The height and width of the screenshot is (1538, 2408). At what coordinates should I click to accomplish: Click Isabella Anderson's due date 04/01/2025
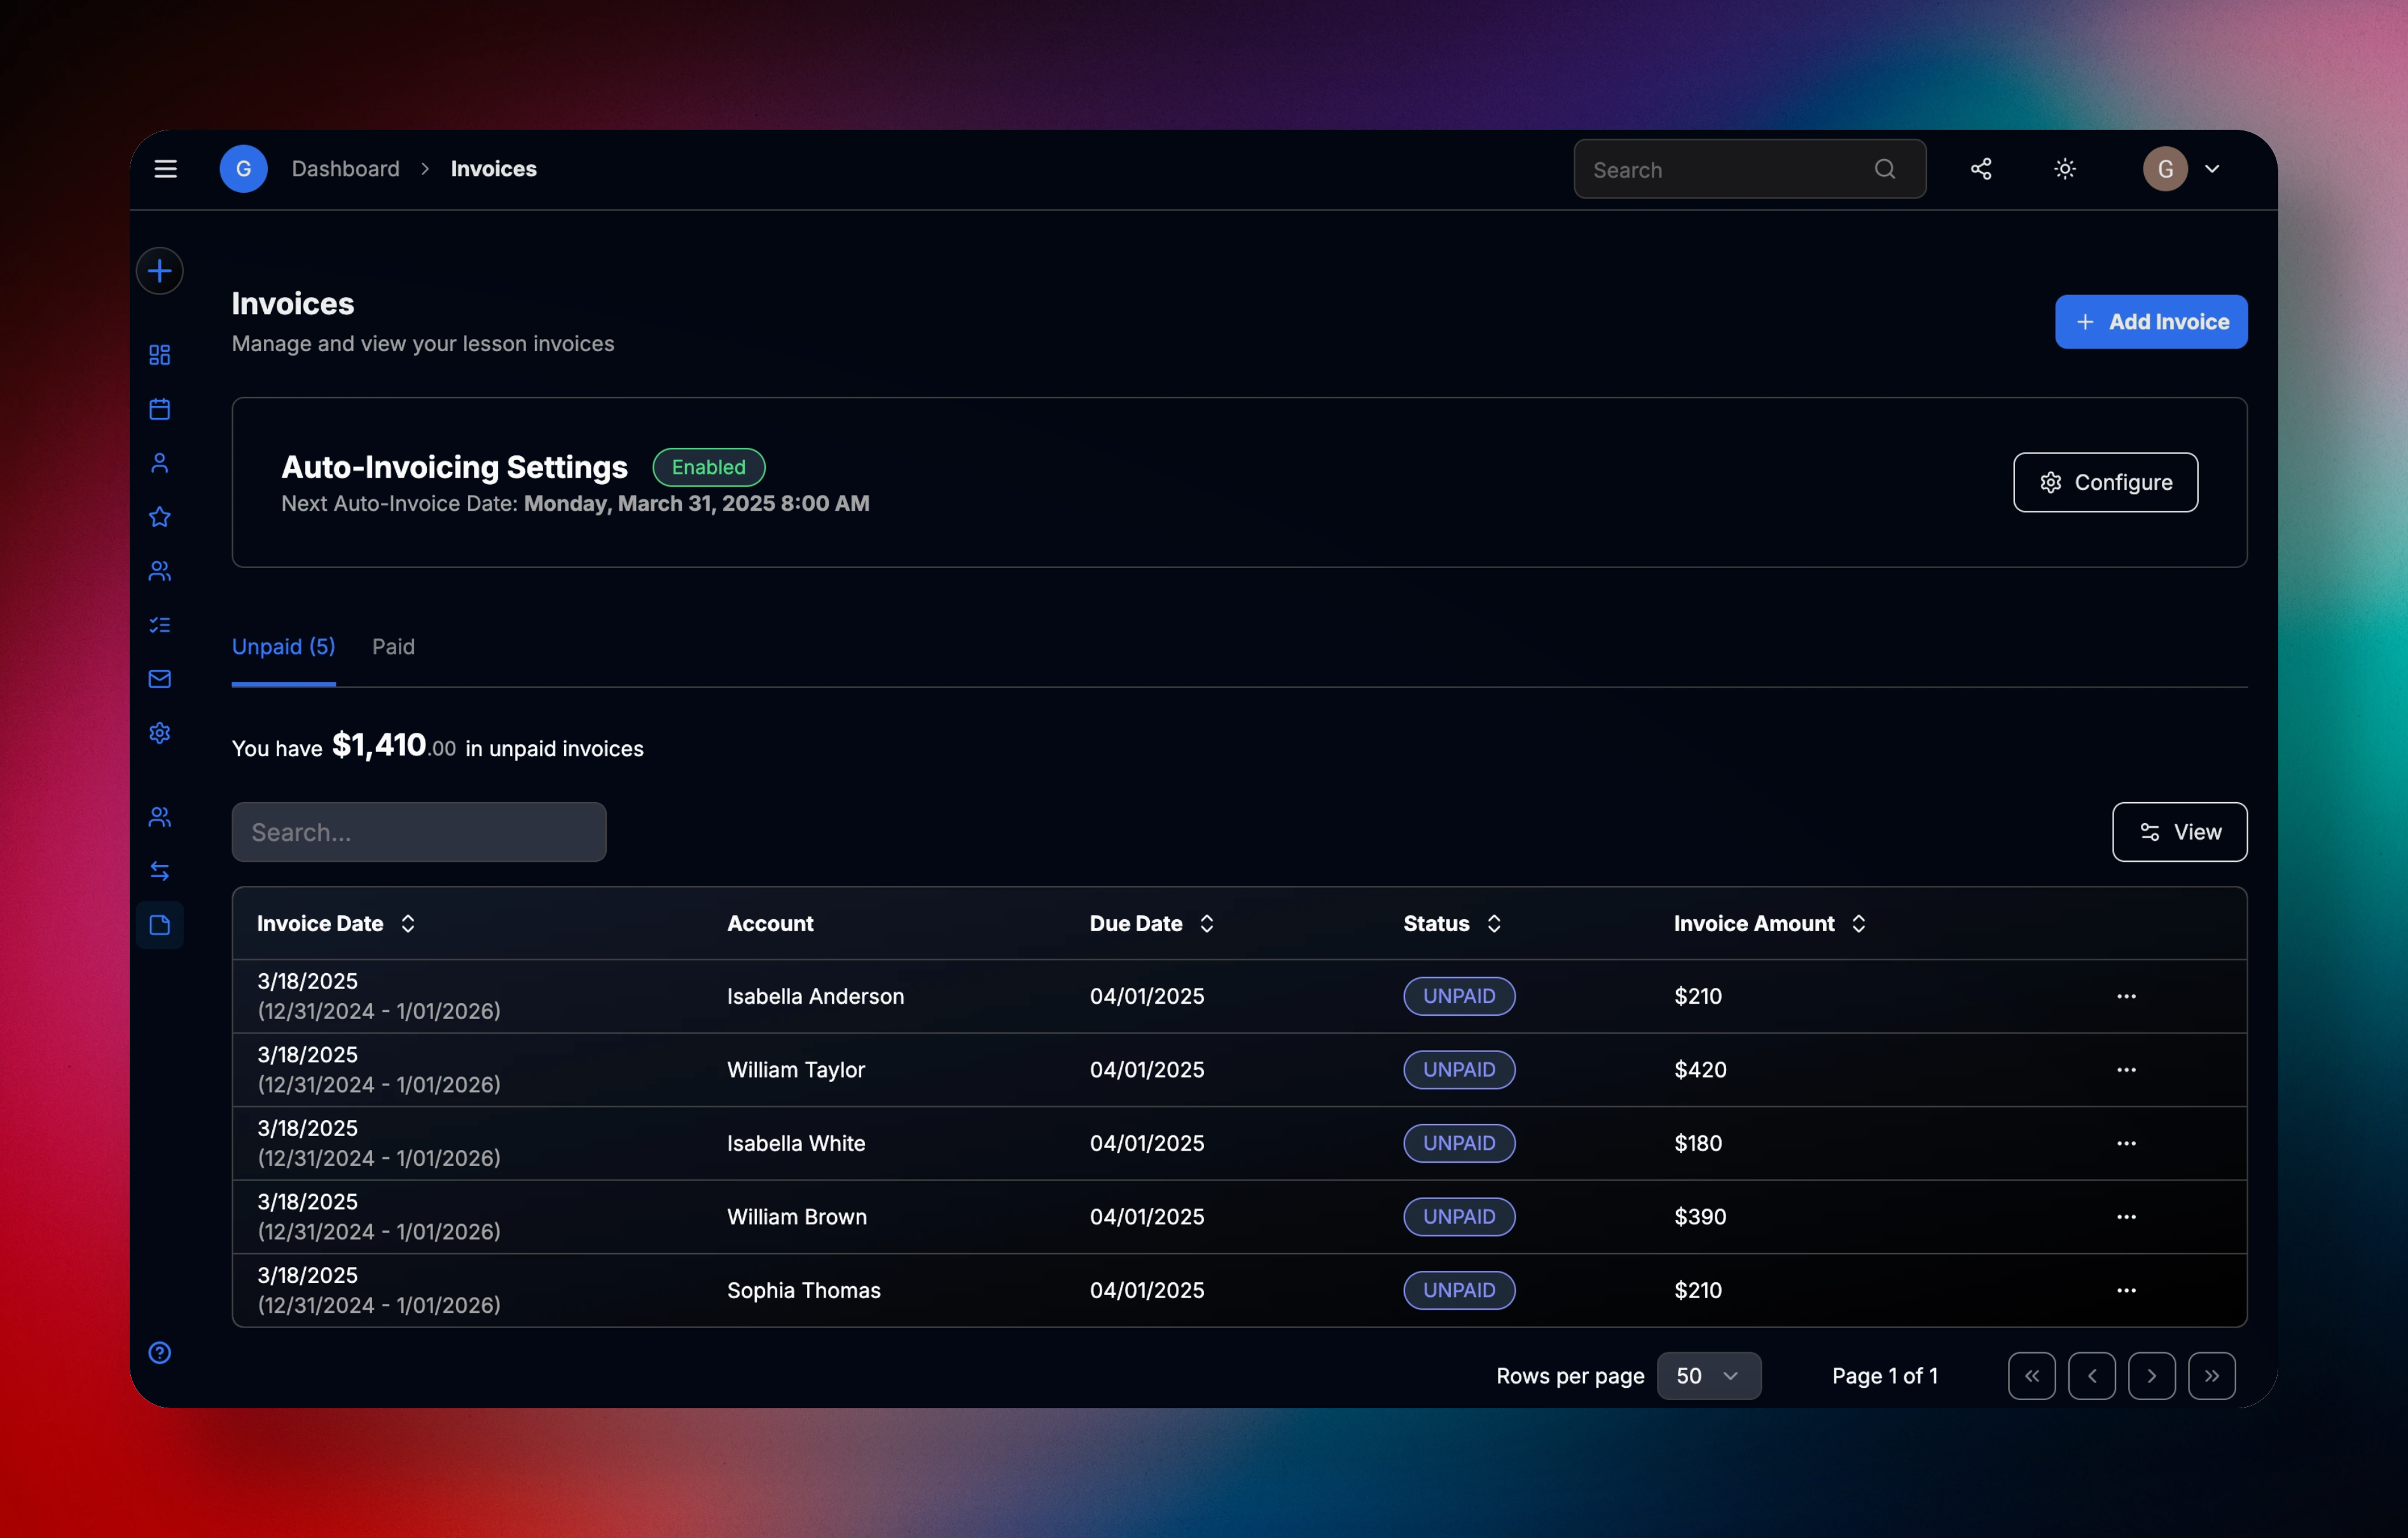[x=1147, y=996]
